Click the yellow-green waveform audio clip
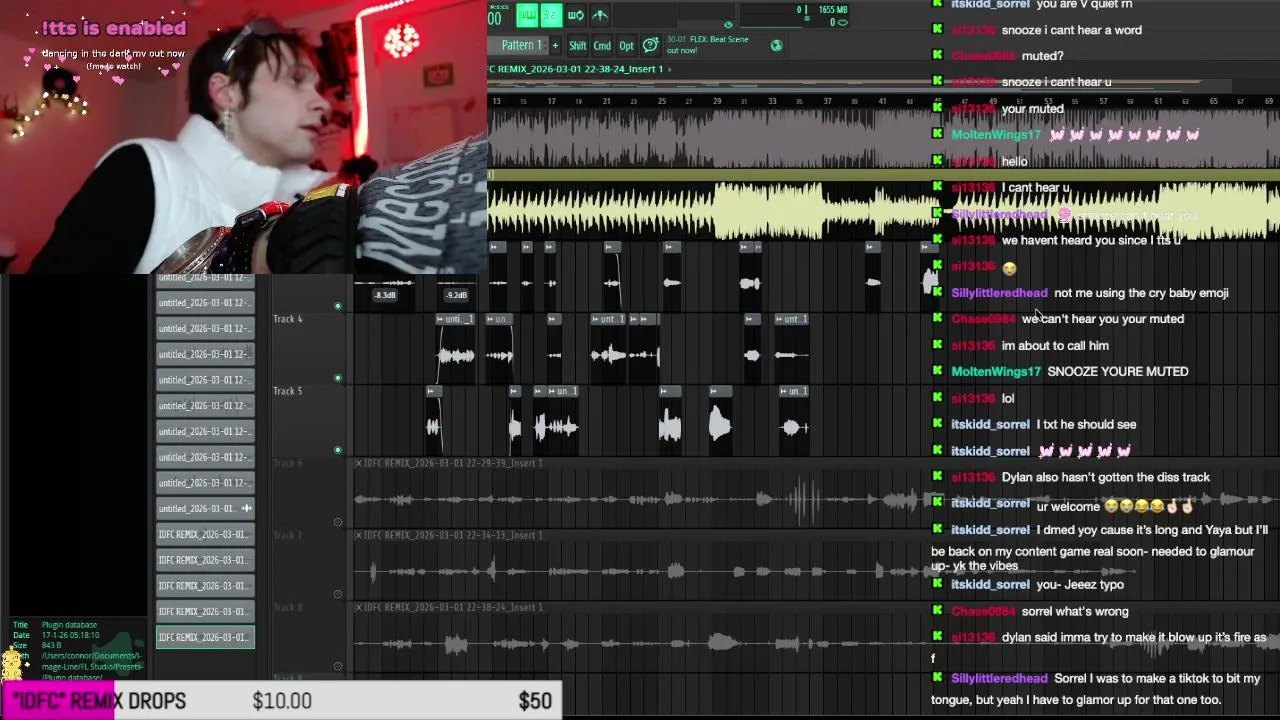Image resolution: width=1280 pixels, height=720 pixels. tap(883, 211)
